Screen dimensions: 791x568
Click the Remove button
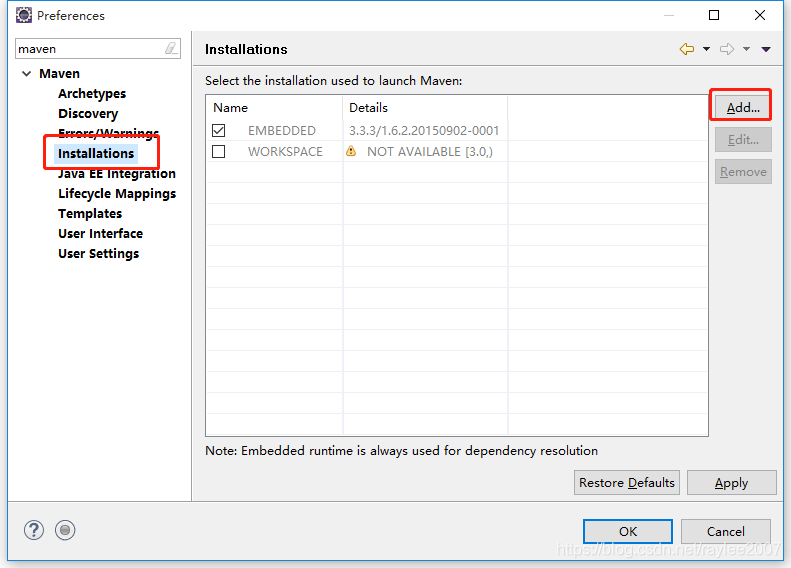coord(743,172)
